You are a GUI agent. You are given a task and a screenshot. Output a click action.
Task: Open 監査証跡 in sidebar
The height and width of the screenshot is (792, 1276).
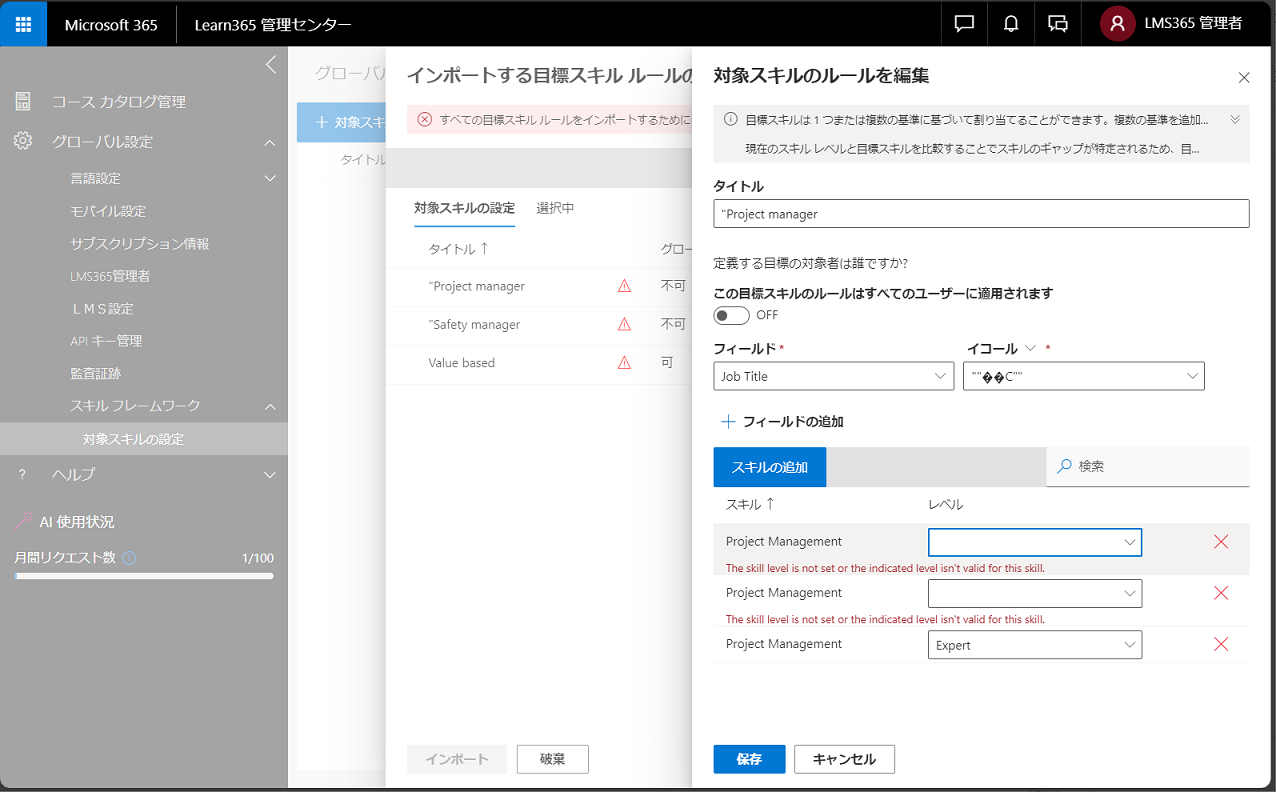95,373
